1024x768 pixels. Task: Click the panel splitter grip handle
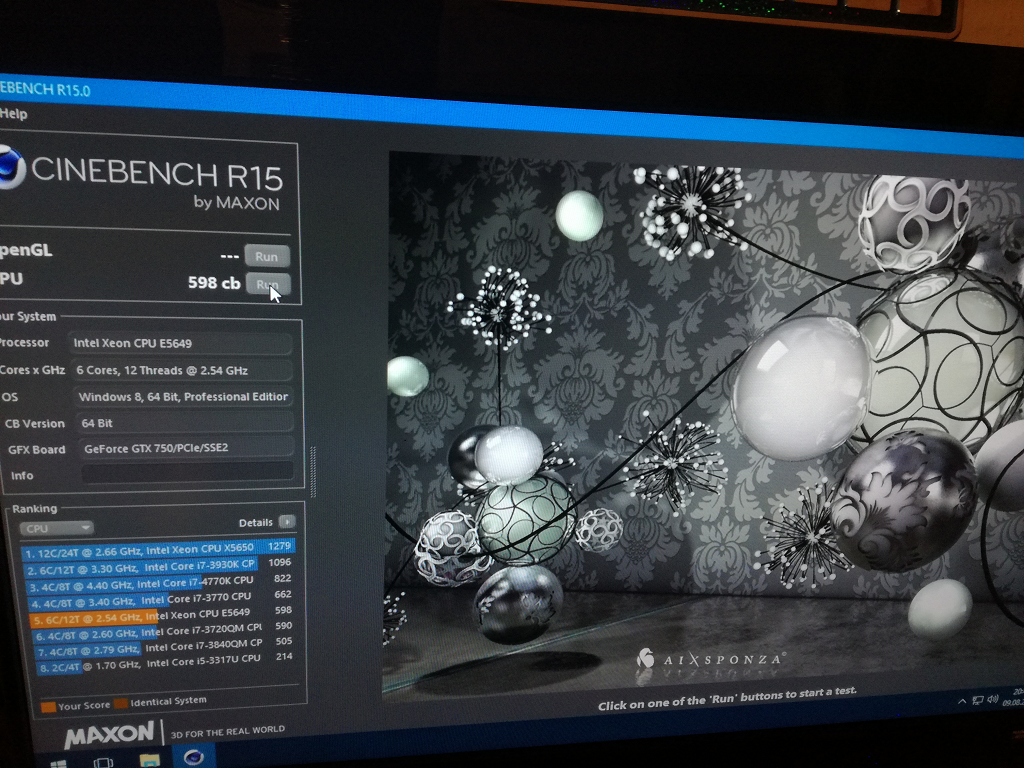pyautogui.click(x=313, y=472)
